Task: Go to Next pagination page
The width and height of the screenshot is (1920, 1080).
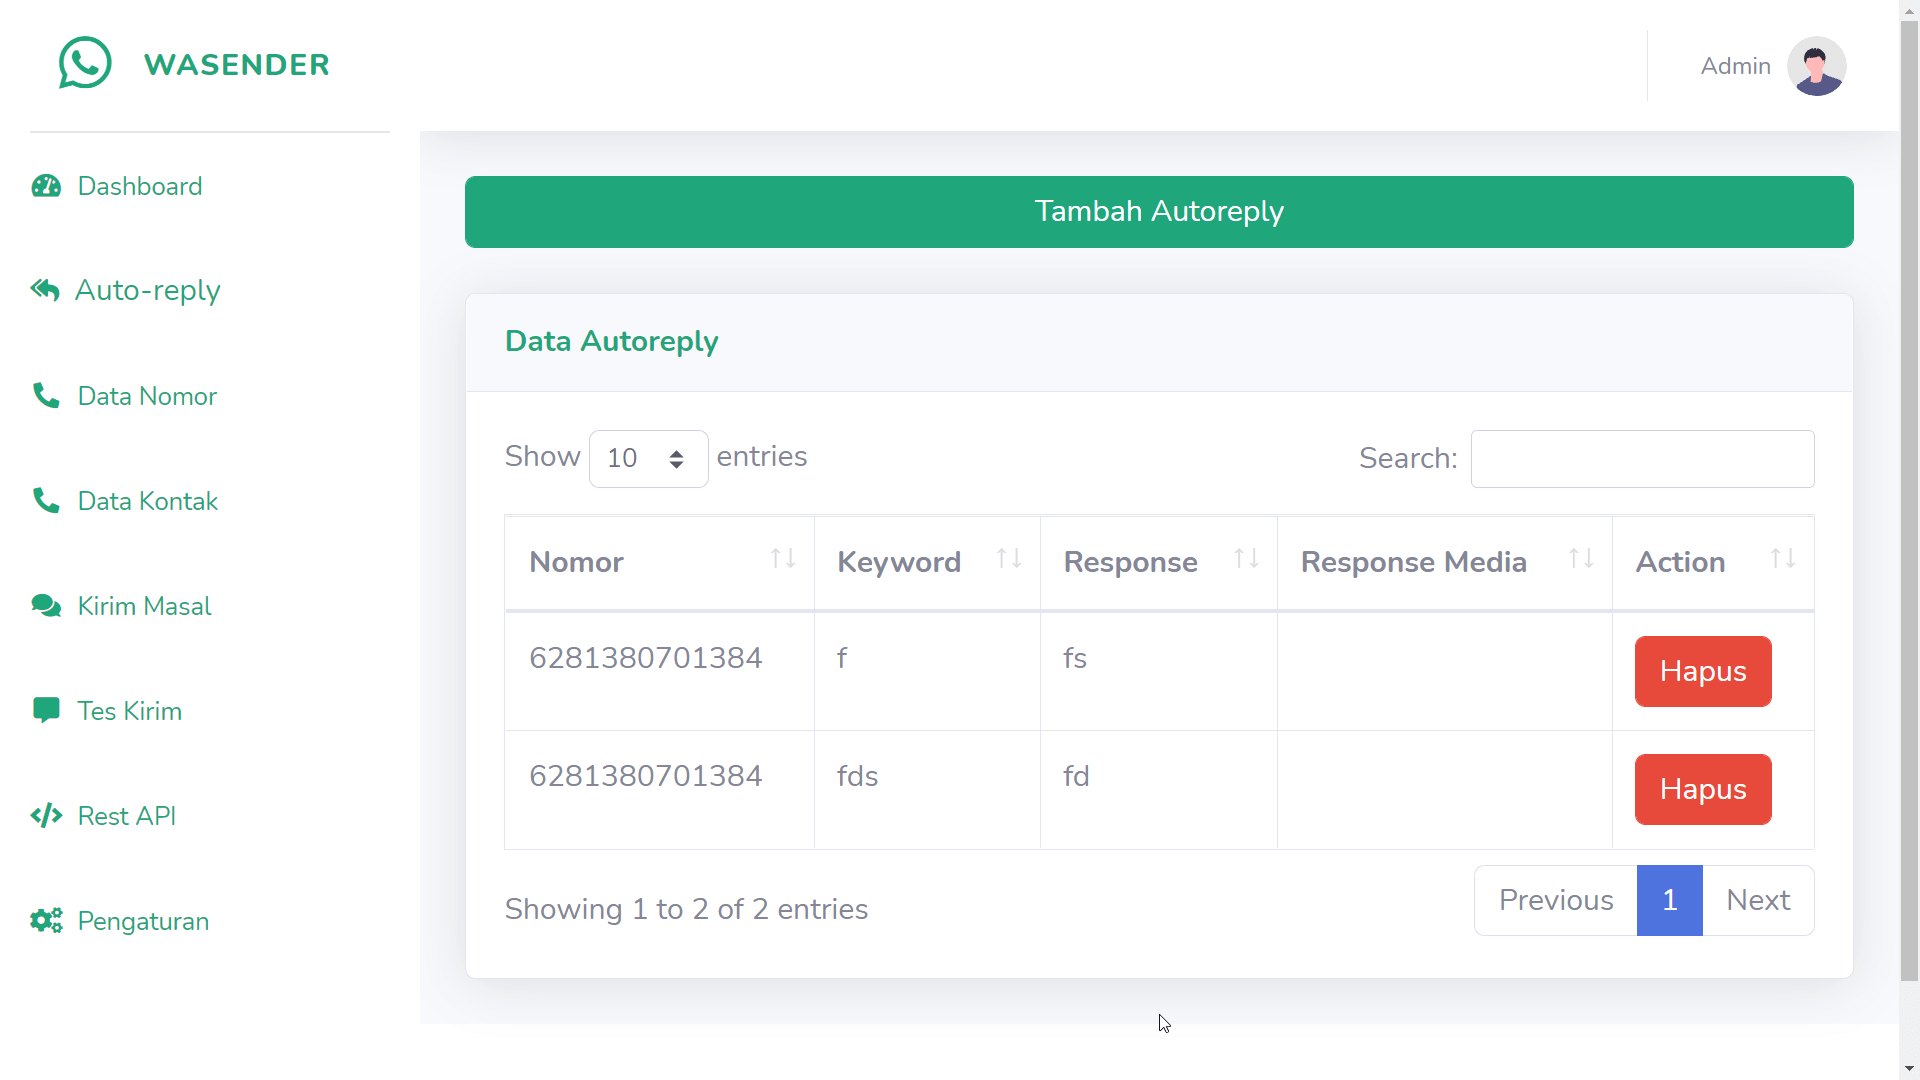Action: 1757,900
